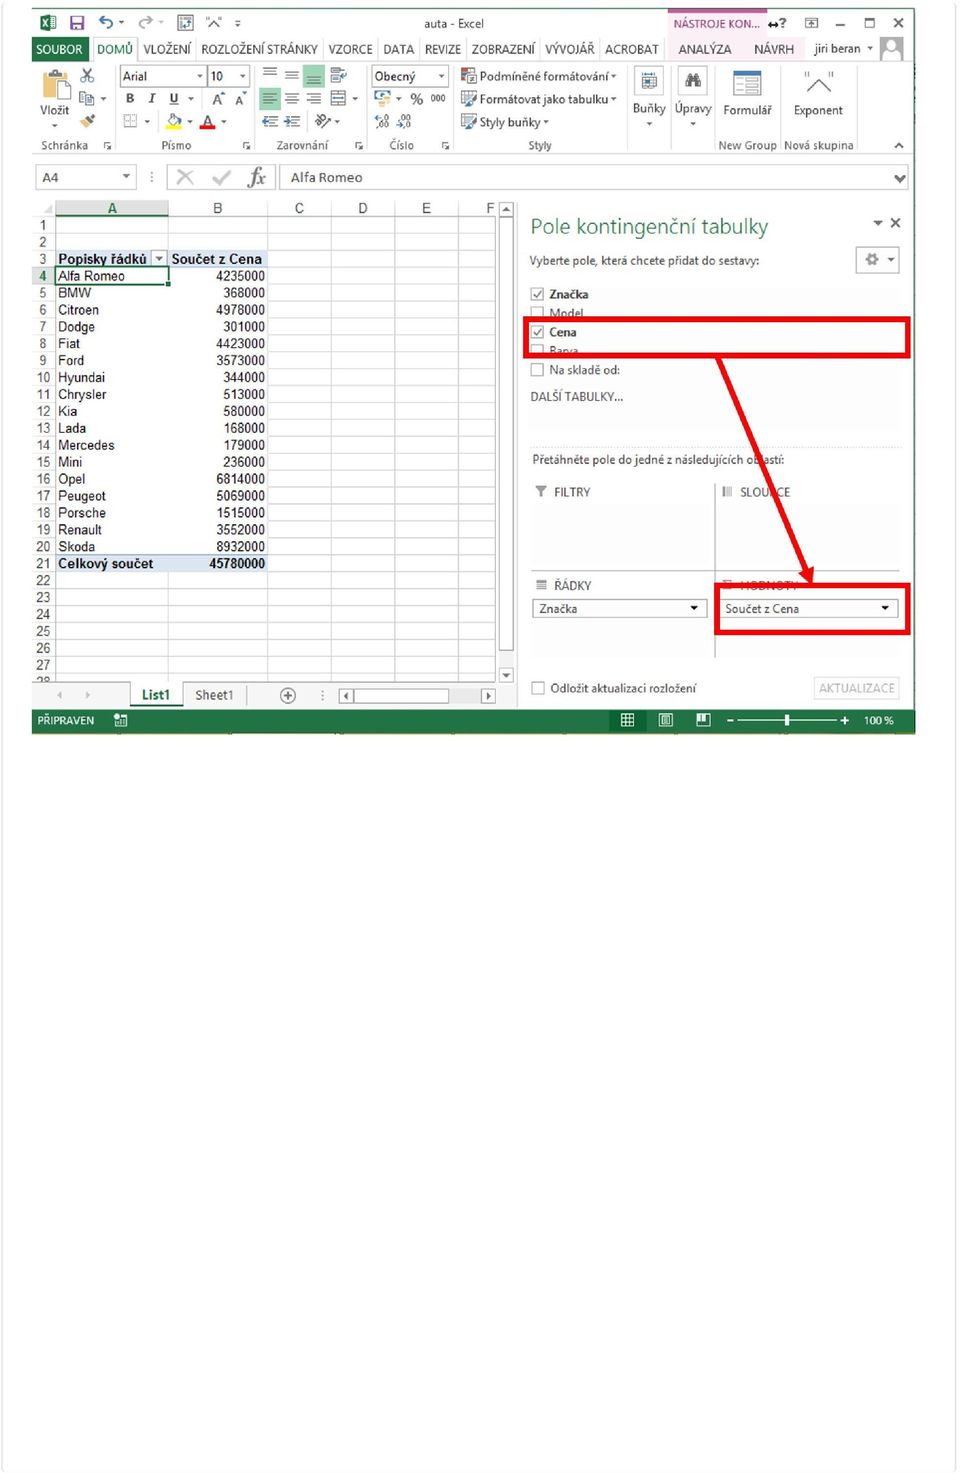Image resolution: width=960 pixels, height=1473 pixels.
Task: Switch to the VLOŽENÍ ribbon tab
Action: click(x=167, y=49)
